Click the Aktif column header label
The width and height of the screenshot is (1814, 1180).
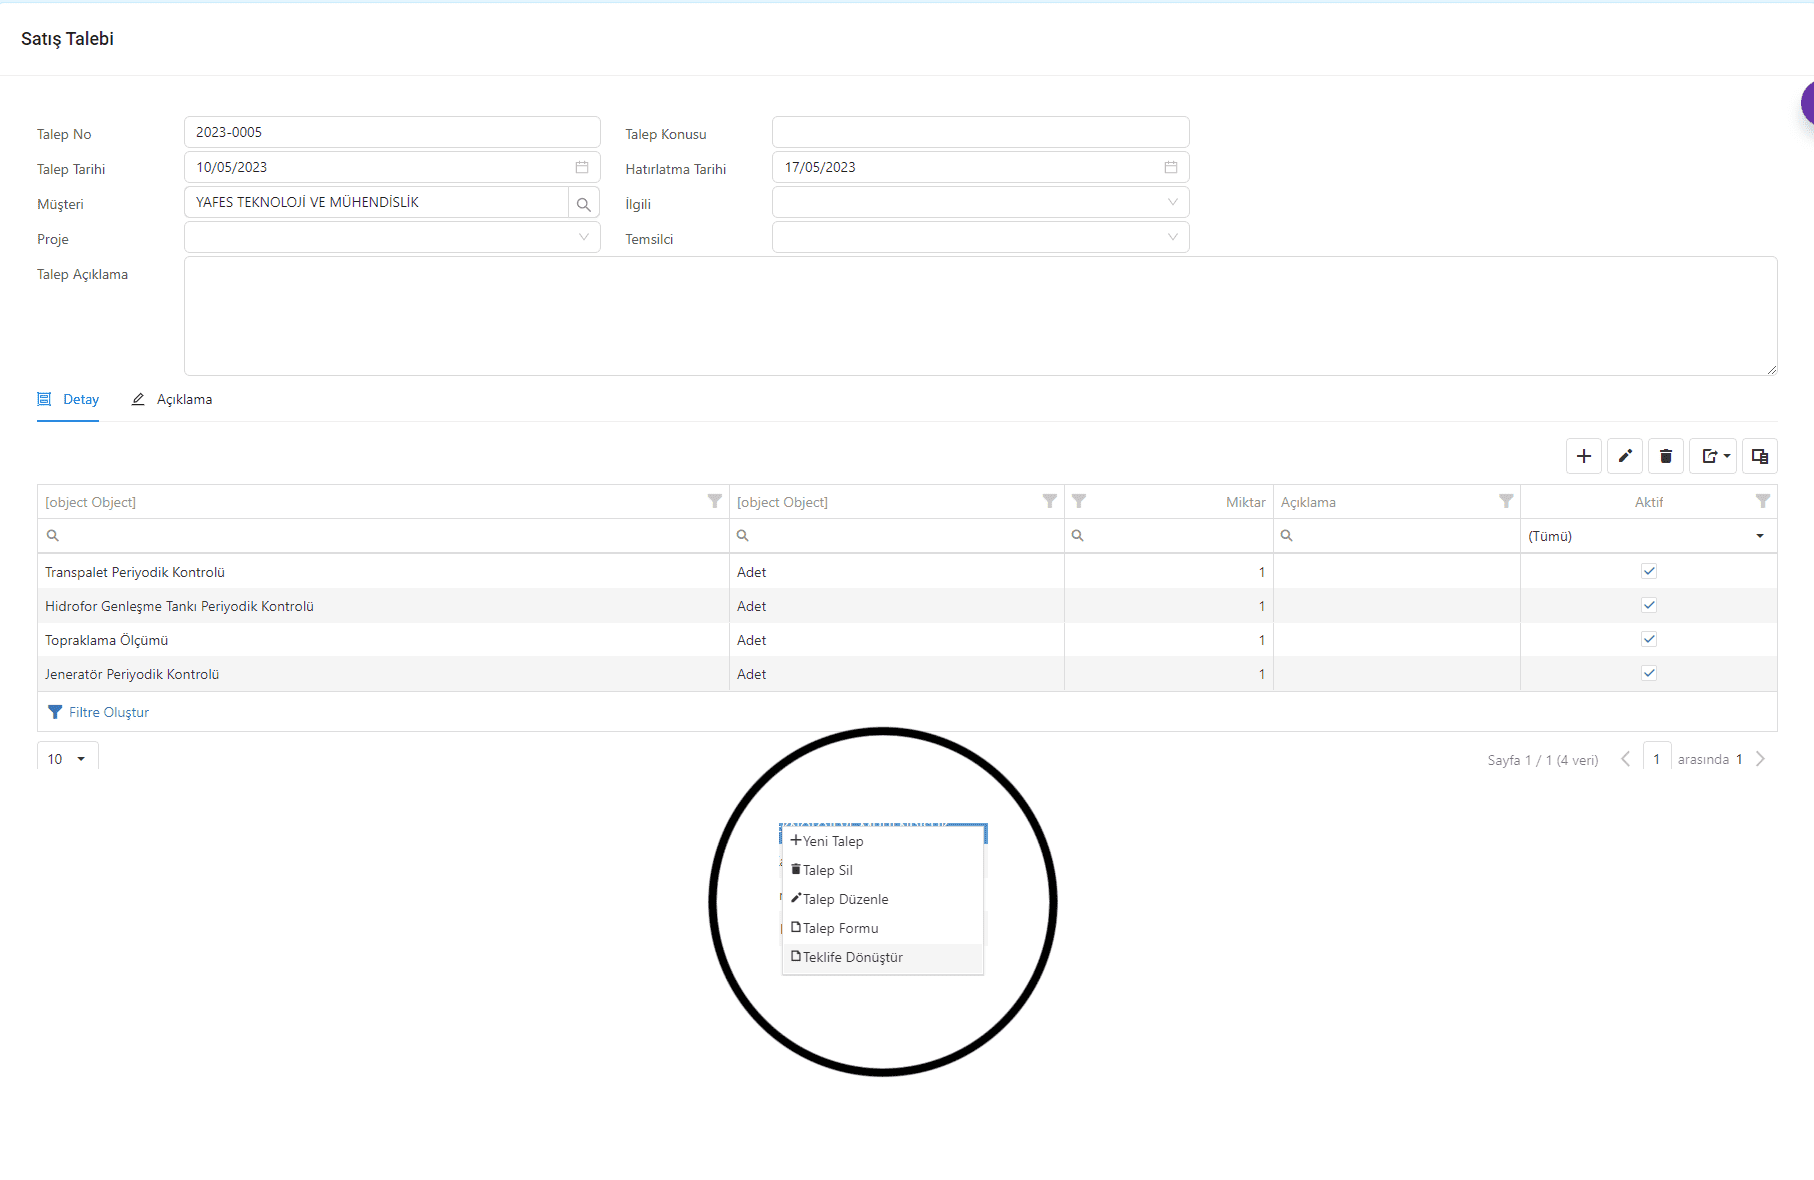[1649, 502]
